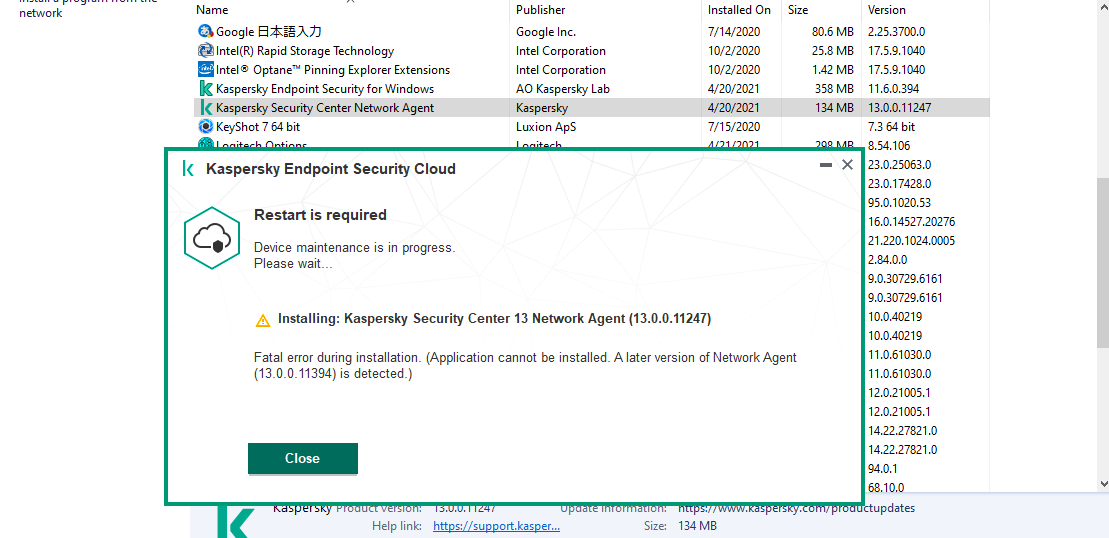Click the version 94.0.1 cell
The height and width of the screenshot is (538, 1109).
point(882,468)
